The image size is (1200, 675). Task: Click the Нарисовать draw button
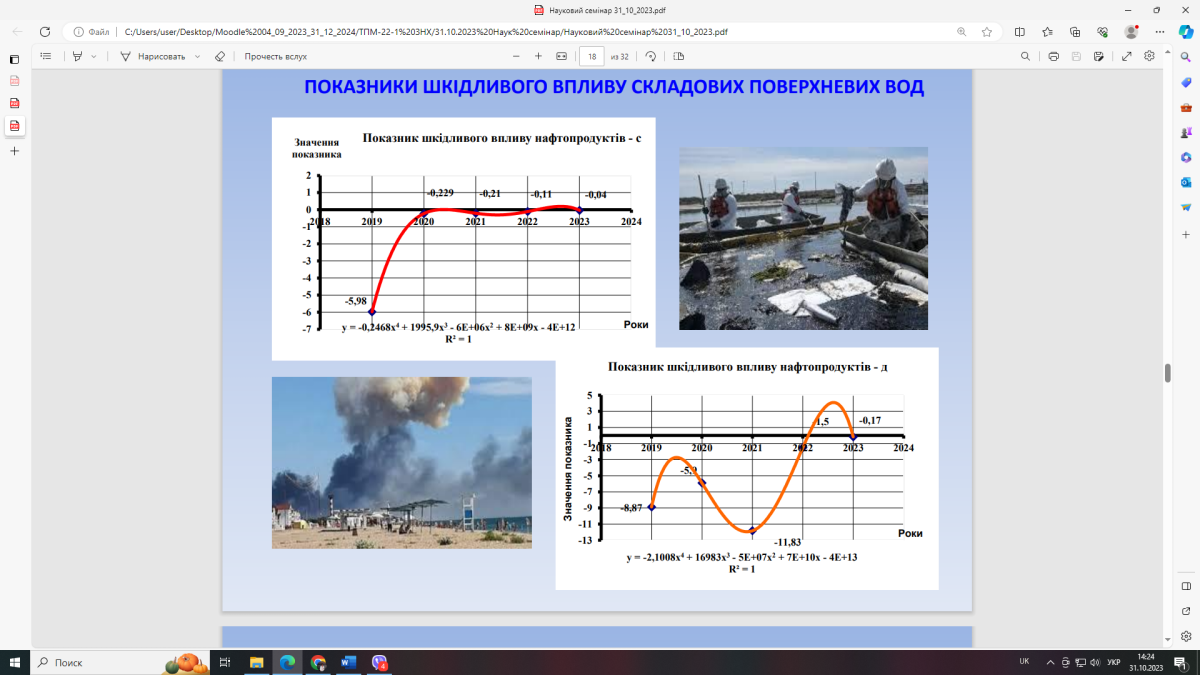point(153,56)
